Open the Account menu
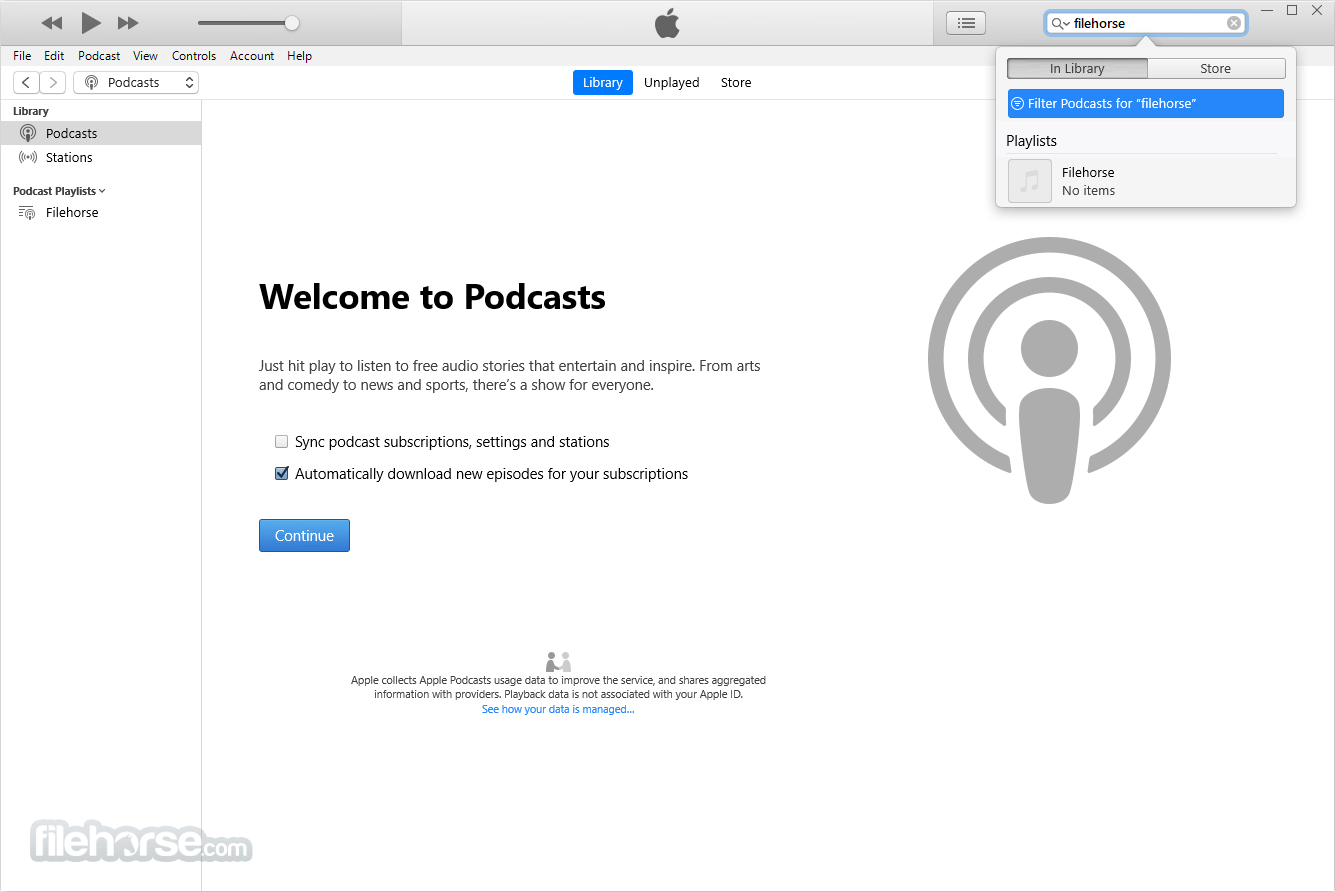 [x=252, y=56]
